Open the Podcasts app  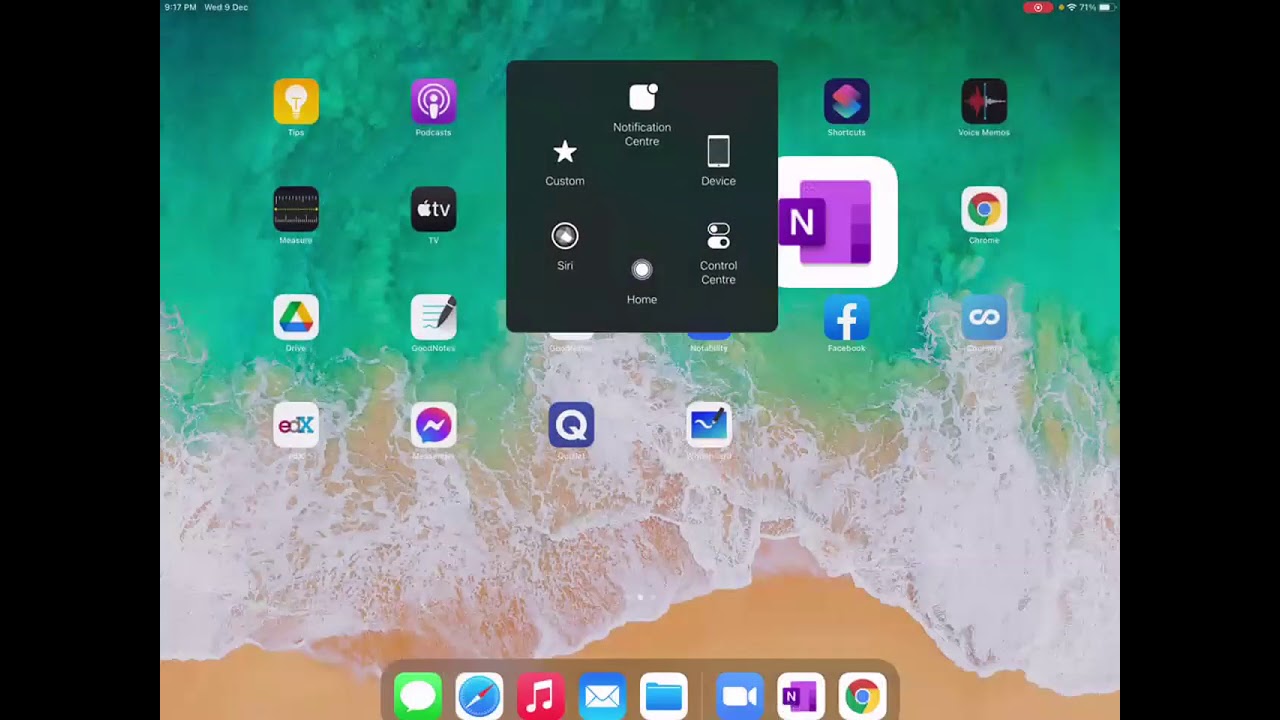(x=433, y=102)
